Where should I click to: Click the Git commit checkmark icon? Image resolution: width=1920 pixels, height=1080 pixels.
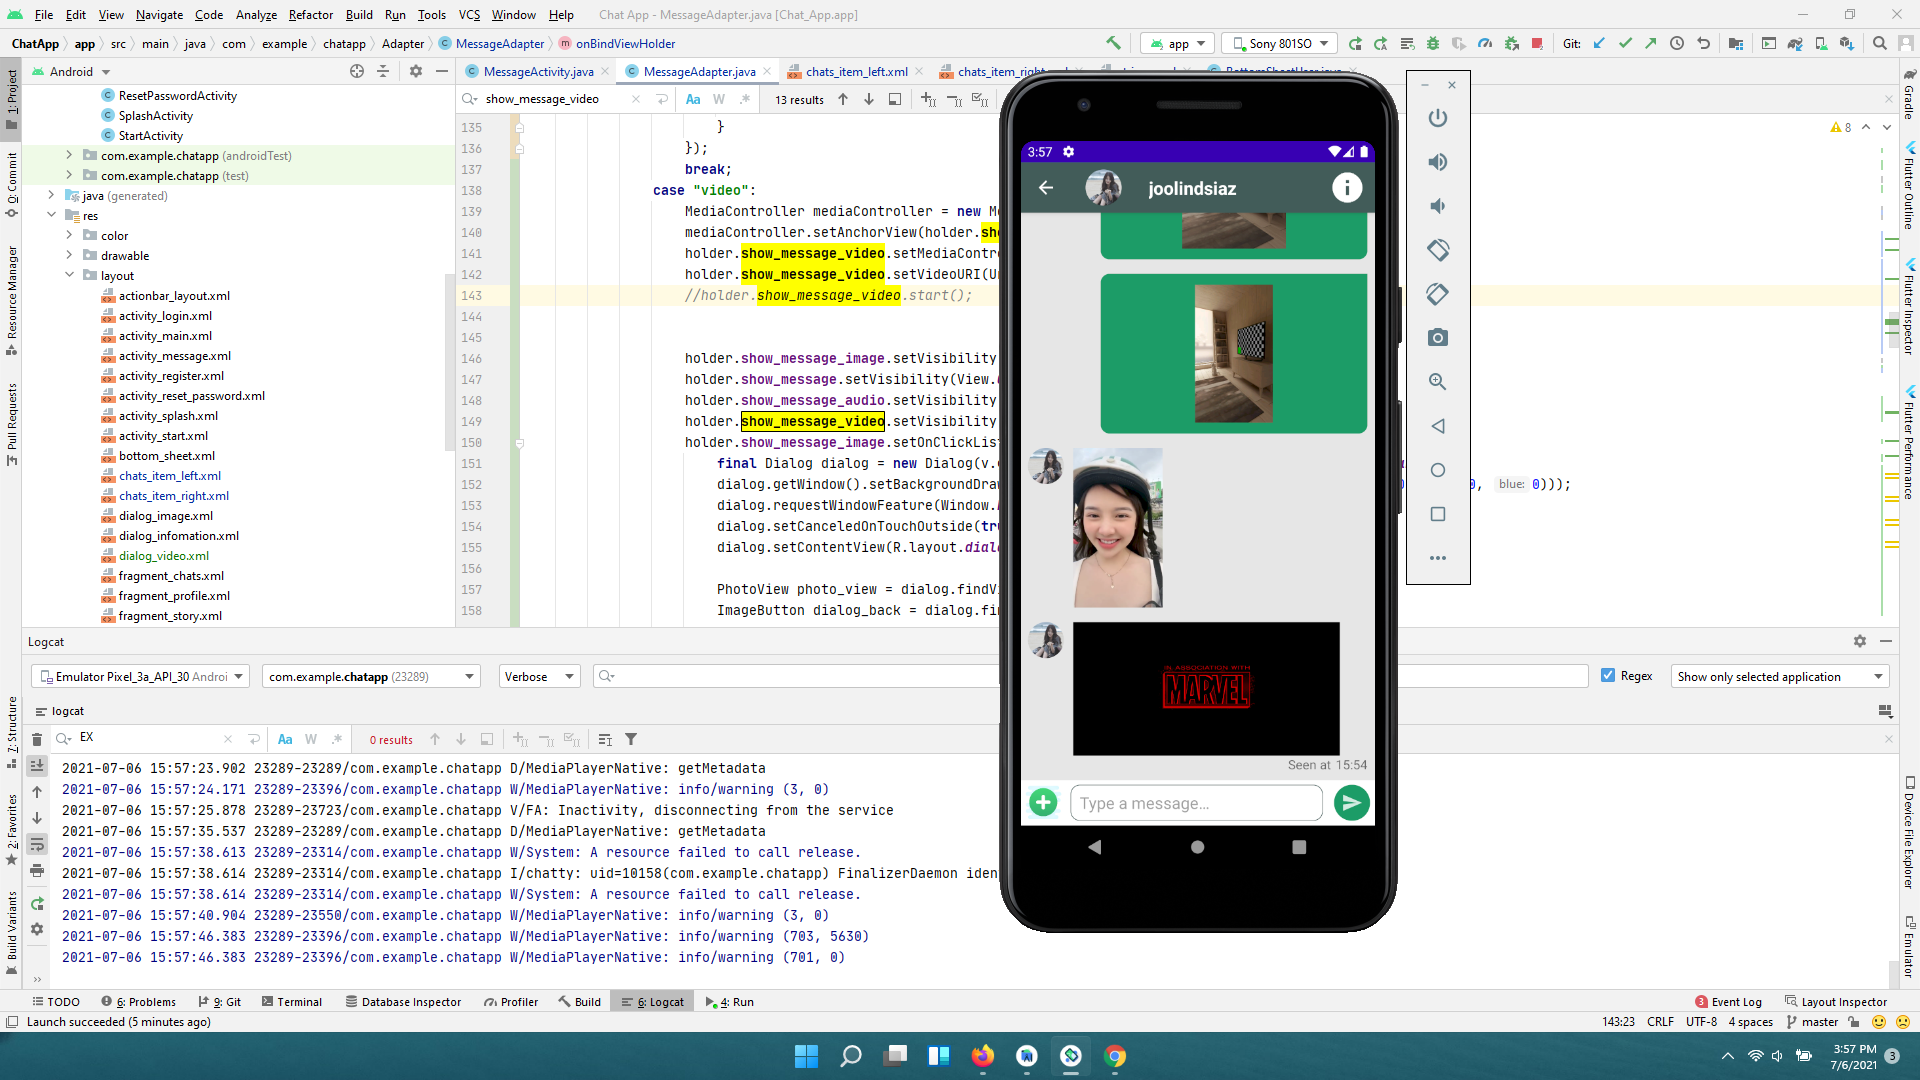(x=1625, y=43)
